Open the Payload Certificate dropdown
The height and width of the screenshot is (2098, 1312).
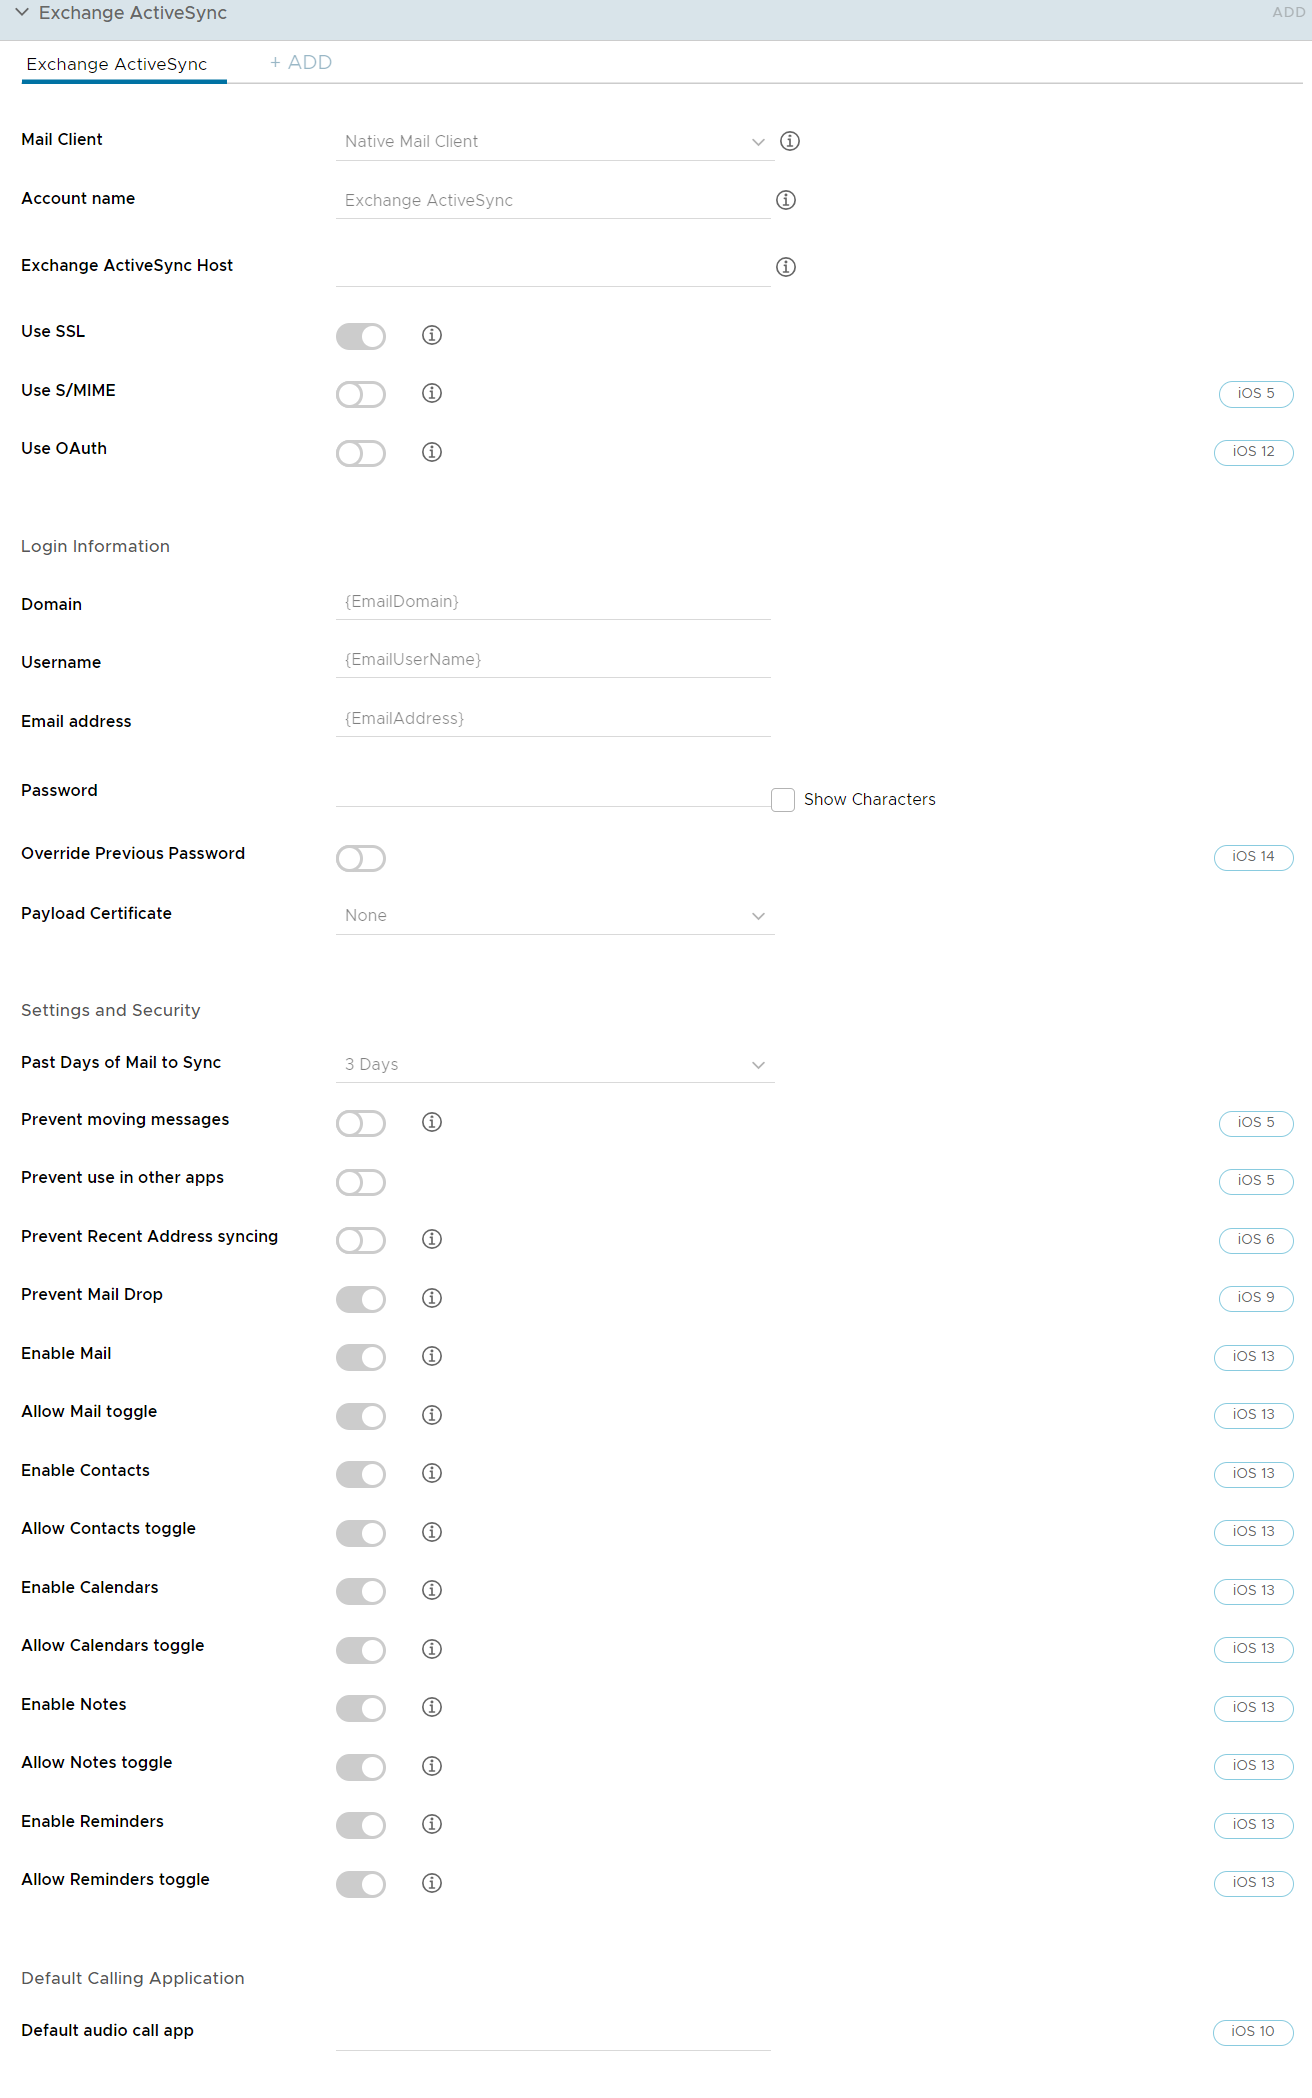tap(555, 916)
